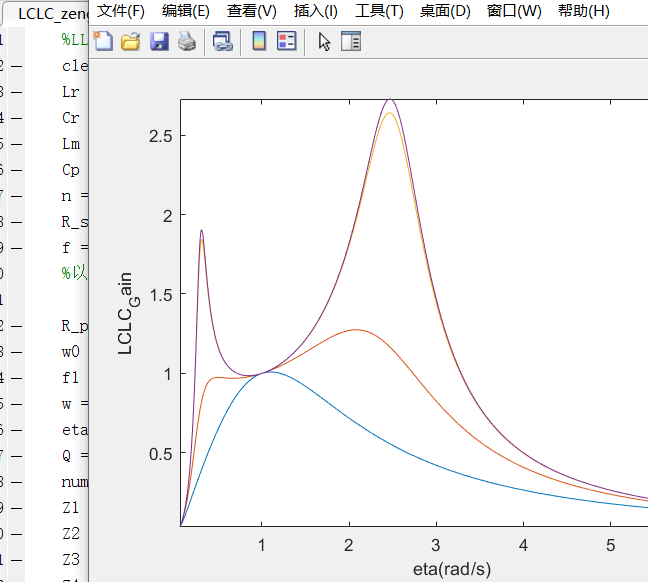The width and height of the screenshot is (648, 582).
Task: Click the Link Plot toolbar icon
Action: 222,42
